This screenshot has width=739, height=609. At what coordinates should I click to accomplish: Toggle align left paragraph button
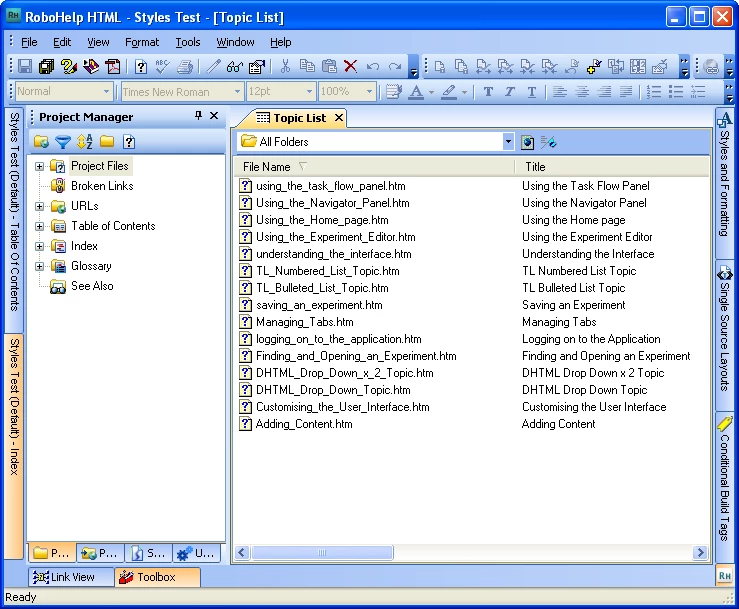point(559,91)
